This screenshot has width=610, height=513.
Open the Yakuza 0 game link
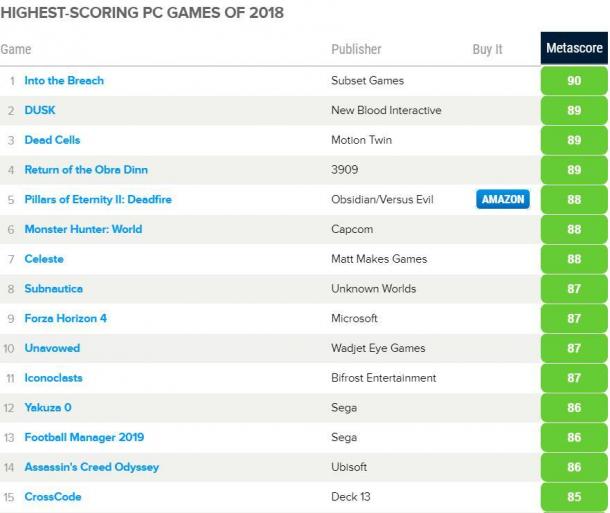pos(48,408)
